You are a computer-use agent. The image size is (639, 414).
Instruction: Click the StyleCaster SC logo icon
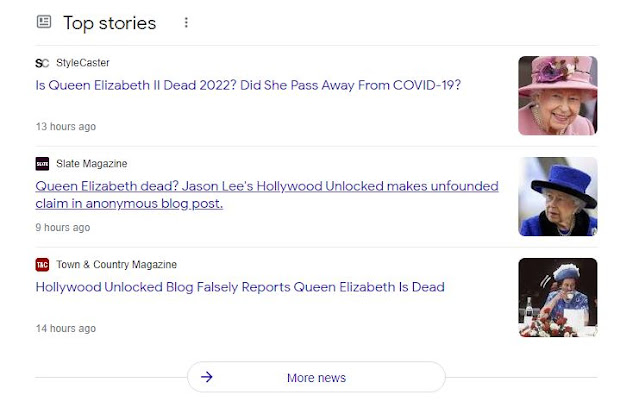pos(42,63)
